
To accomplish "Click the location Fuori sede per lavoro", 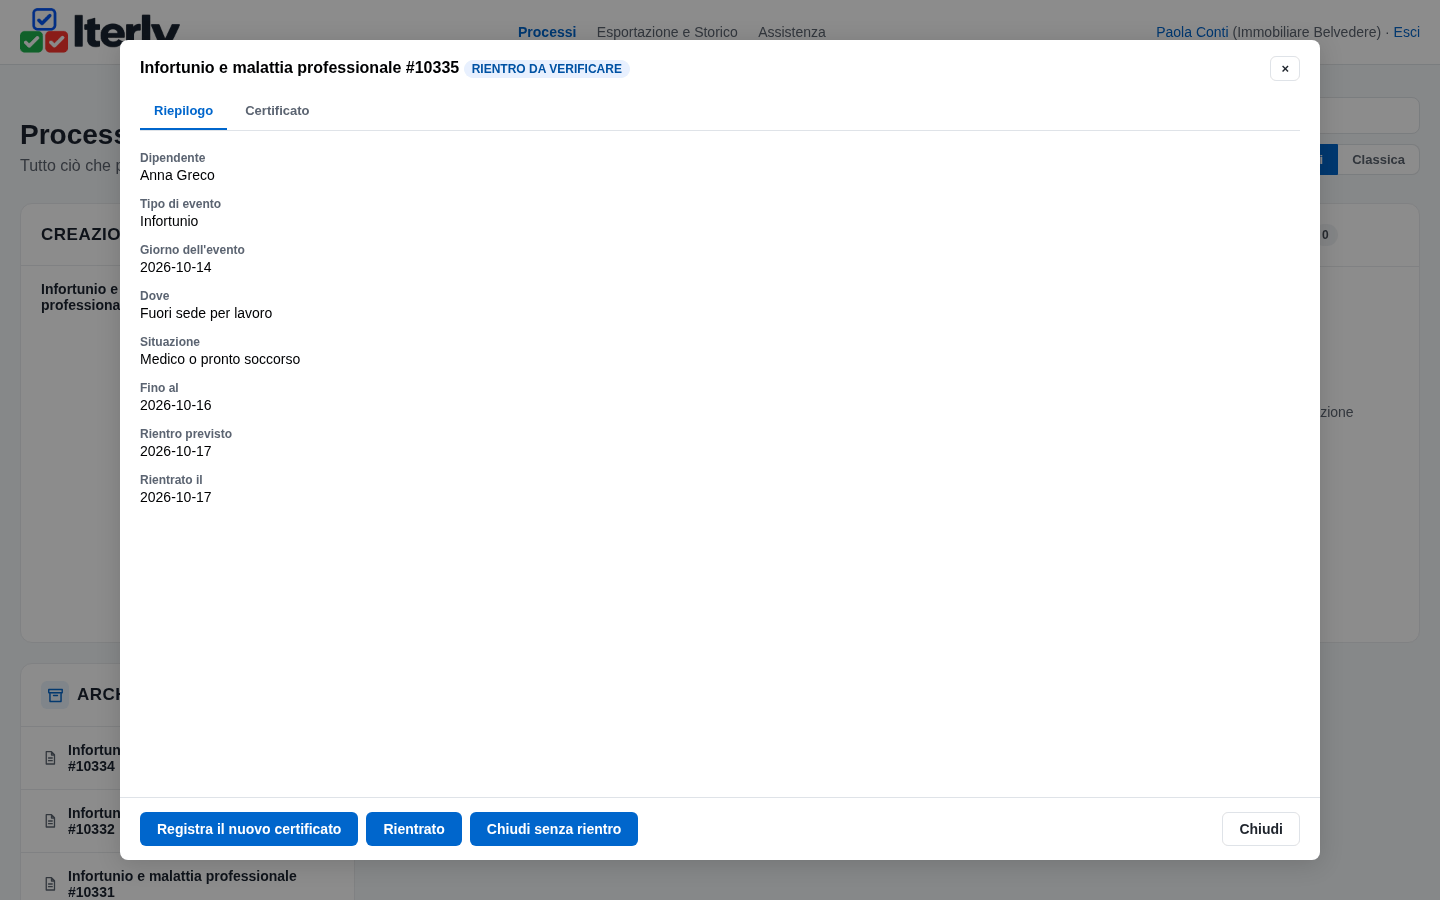I will (x=206, y=313).
